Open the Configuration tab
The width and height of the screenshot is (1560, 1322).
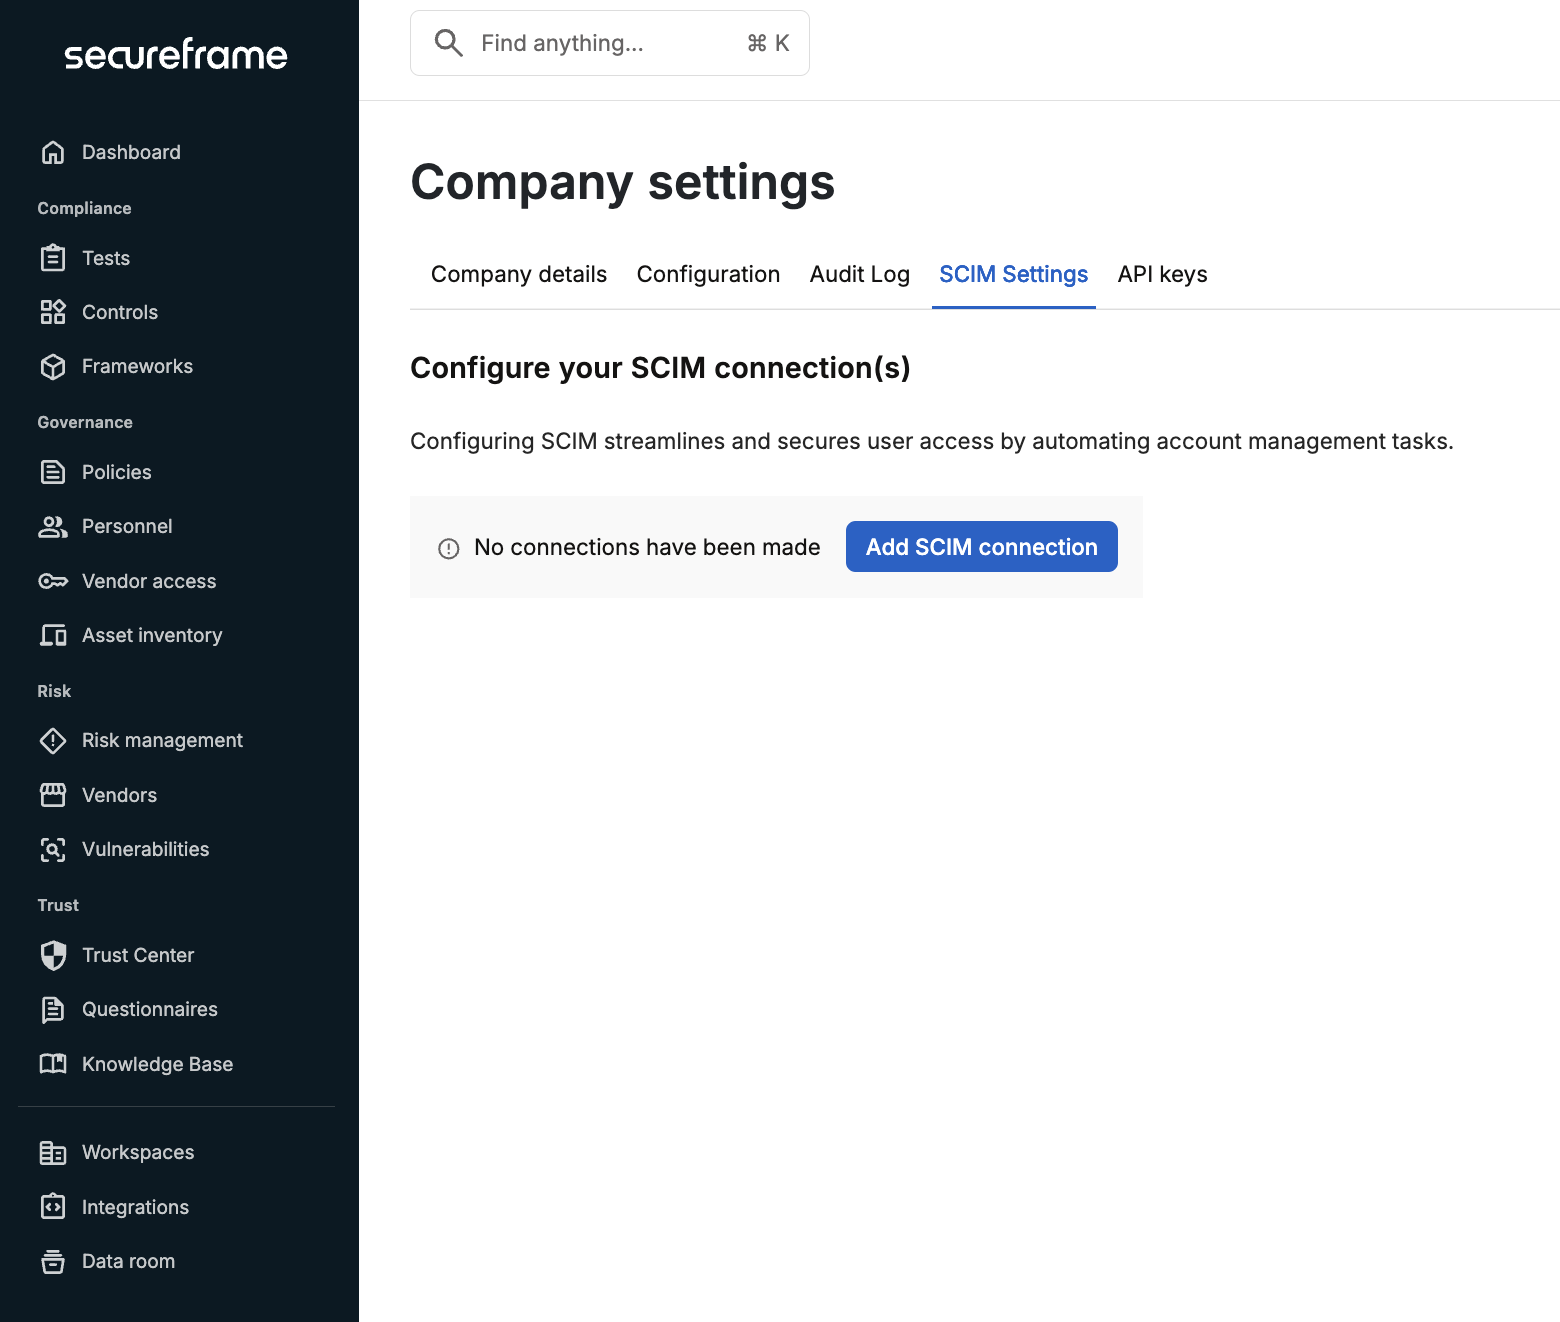click(x=708, y=274)
